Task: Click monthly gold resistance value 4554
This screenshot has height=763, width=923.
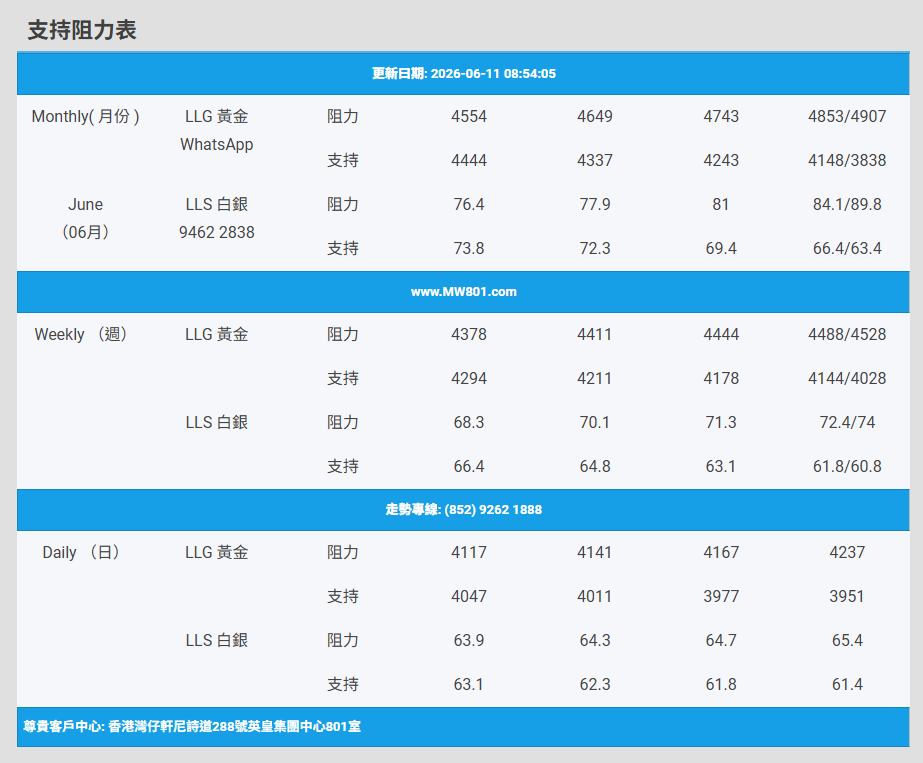Action: (469, 117)
